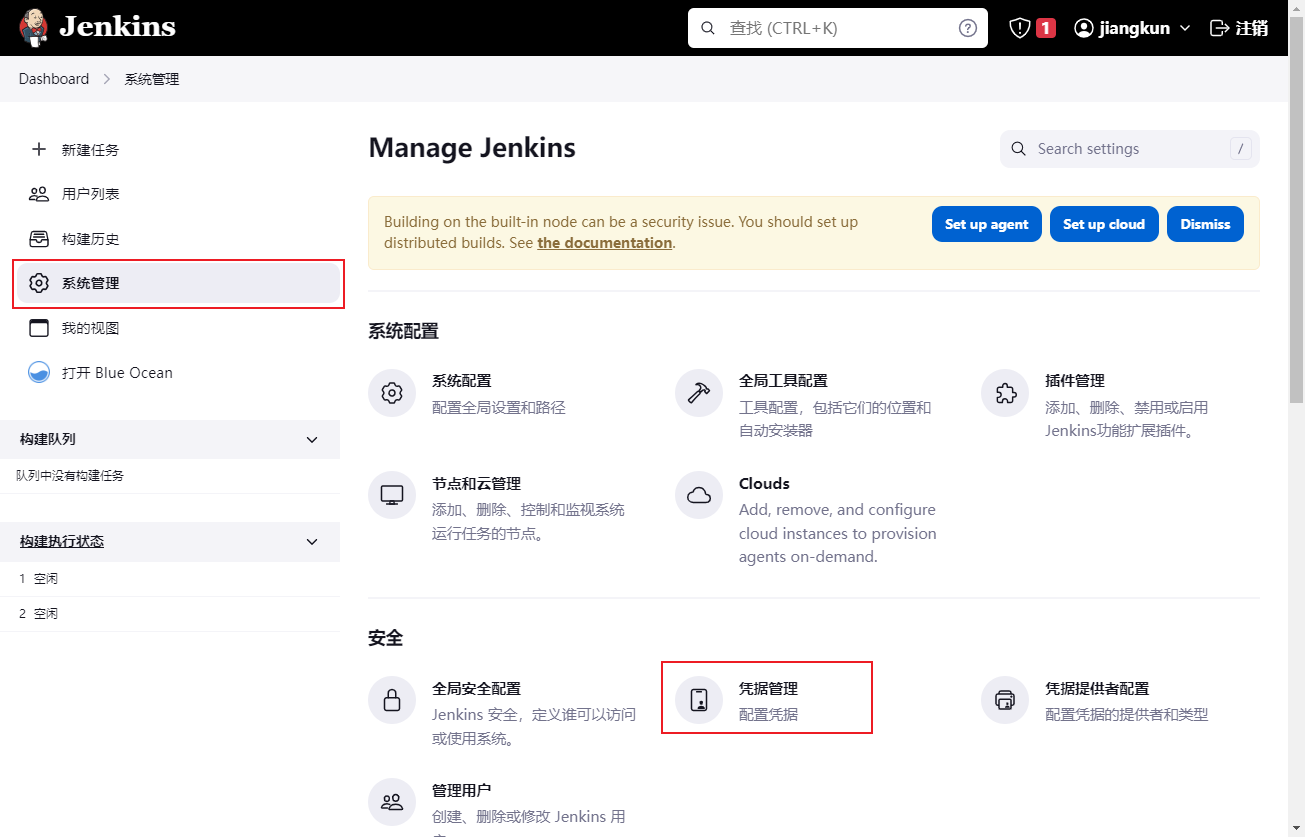Click the inbox icon beside 构建历史
1305x837 pixels.
[x=39, y=239]
